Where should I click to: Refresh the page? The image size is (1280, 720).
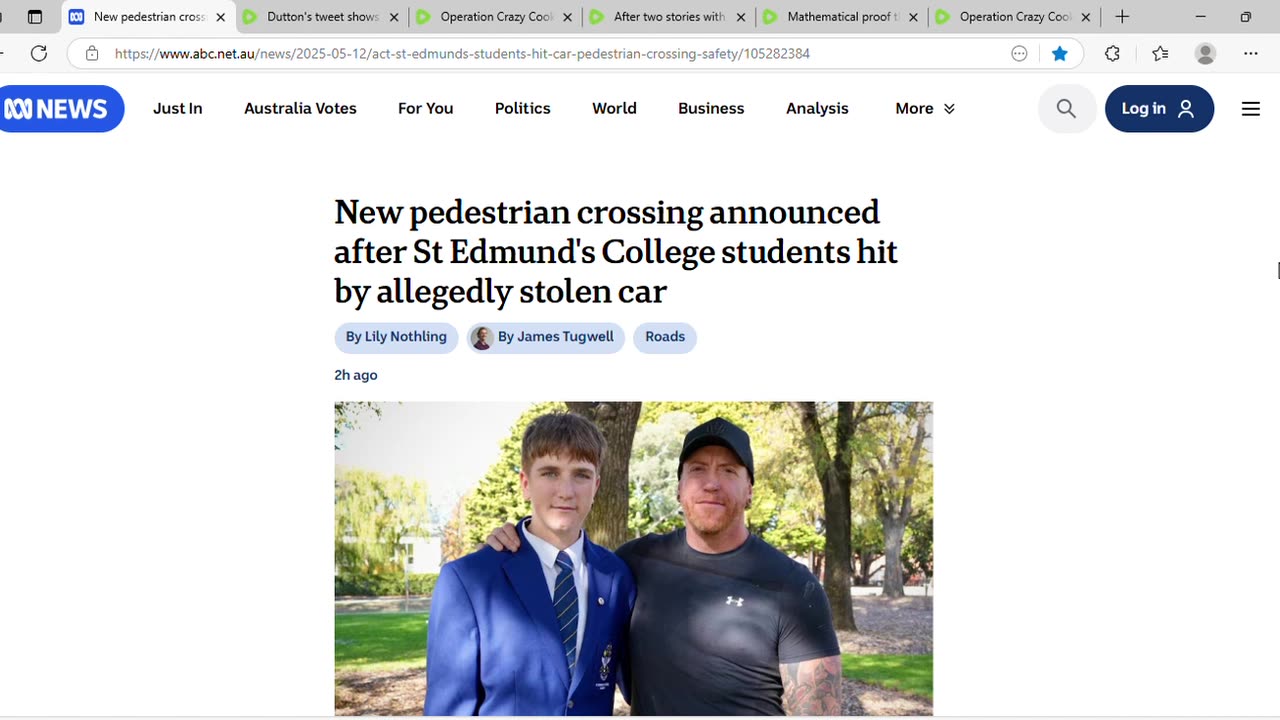[39, 54]
